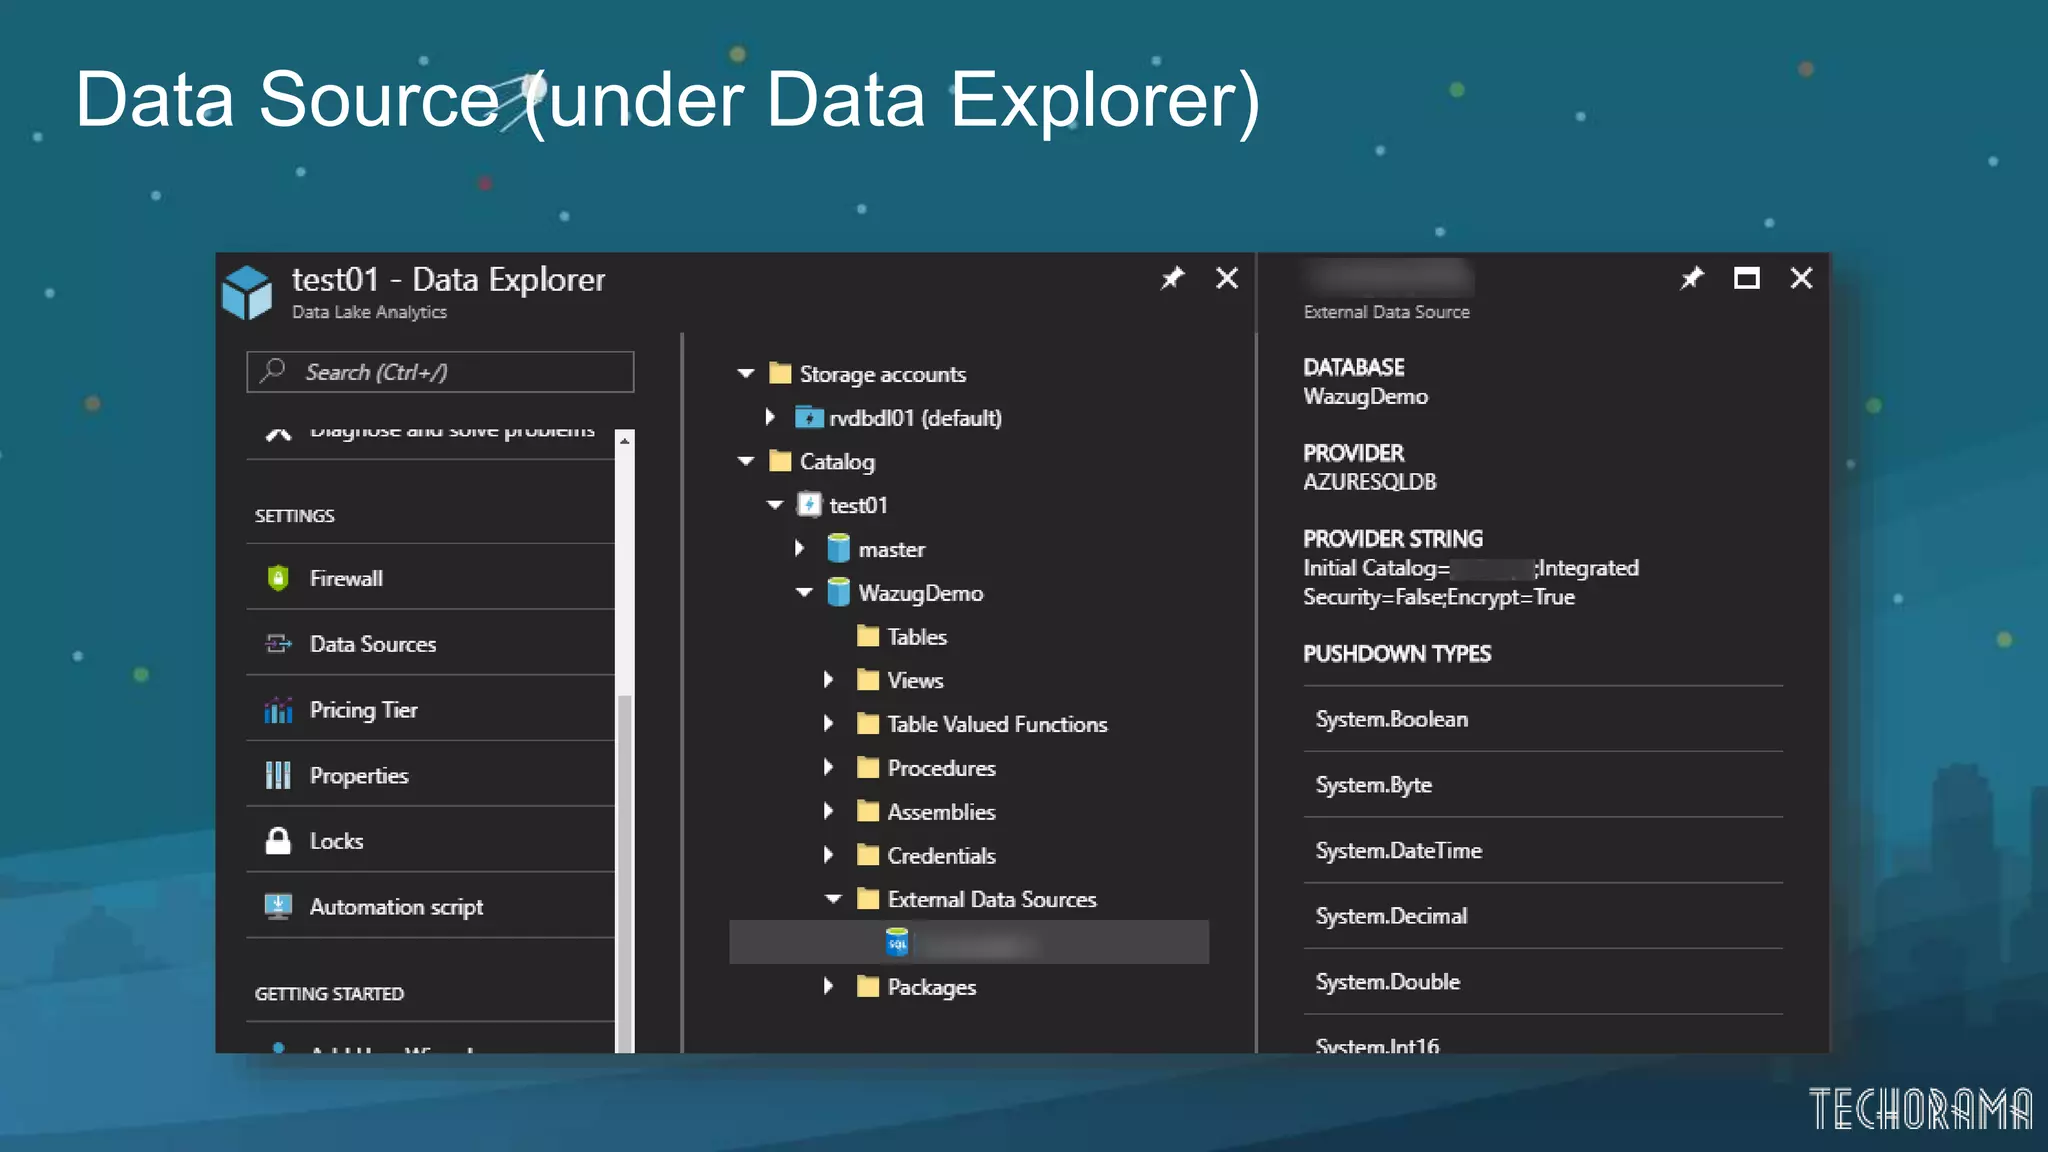Expand the Packages folder
Screen dimensions: 2048x1152
pyautogui.click(x=828, y=986)
